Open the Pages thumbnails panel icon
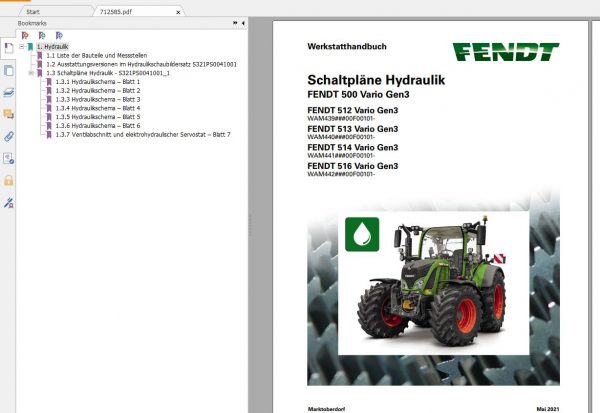Screen dimensions: 600x413 (8, 70)
